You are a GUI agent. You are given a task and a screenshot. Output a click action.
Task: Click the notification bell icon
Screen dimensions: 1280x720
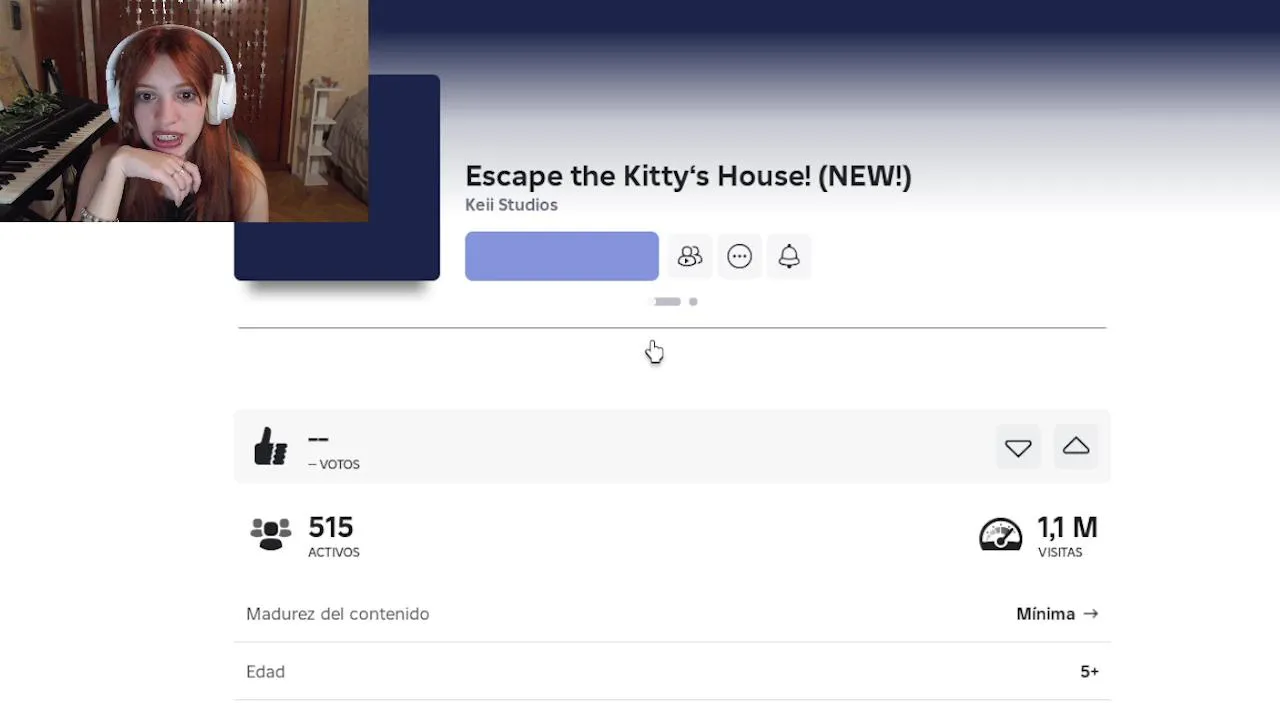coord(789,257)
